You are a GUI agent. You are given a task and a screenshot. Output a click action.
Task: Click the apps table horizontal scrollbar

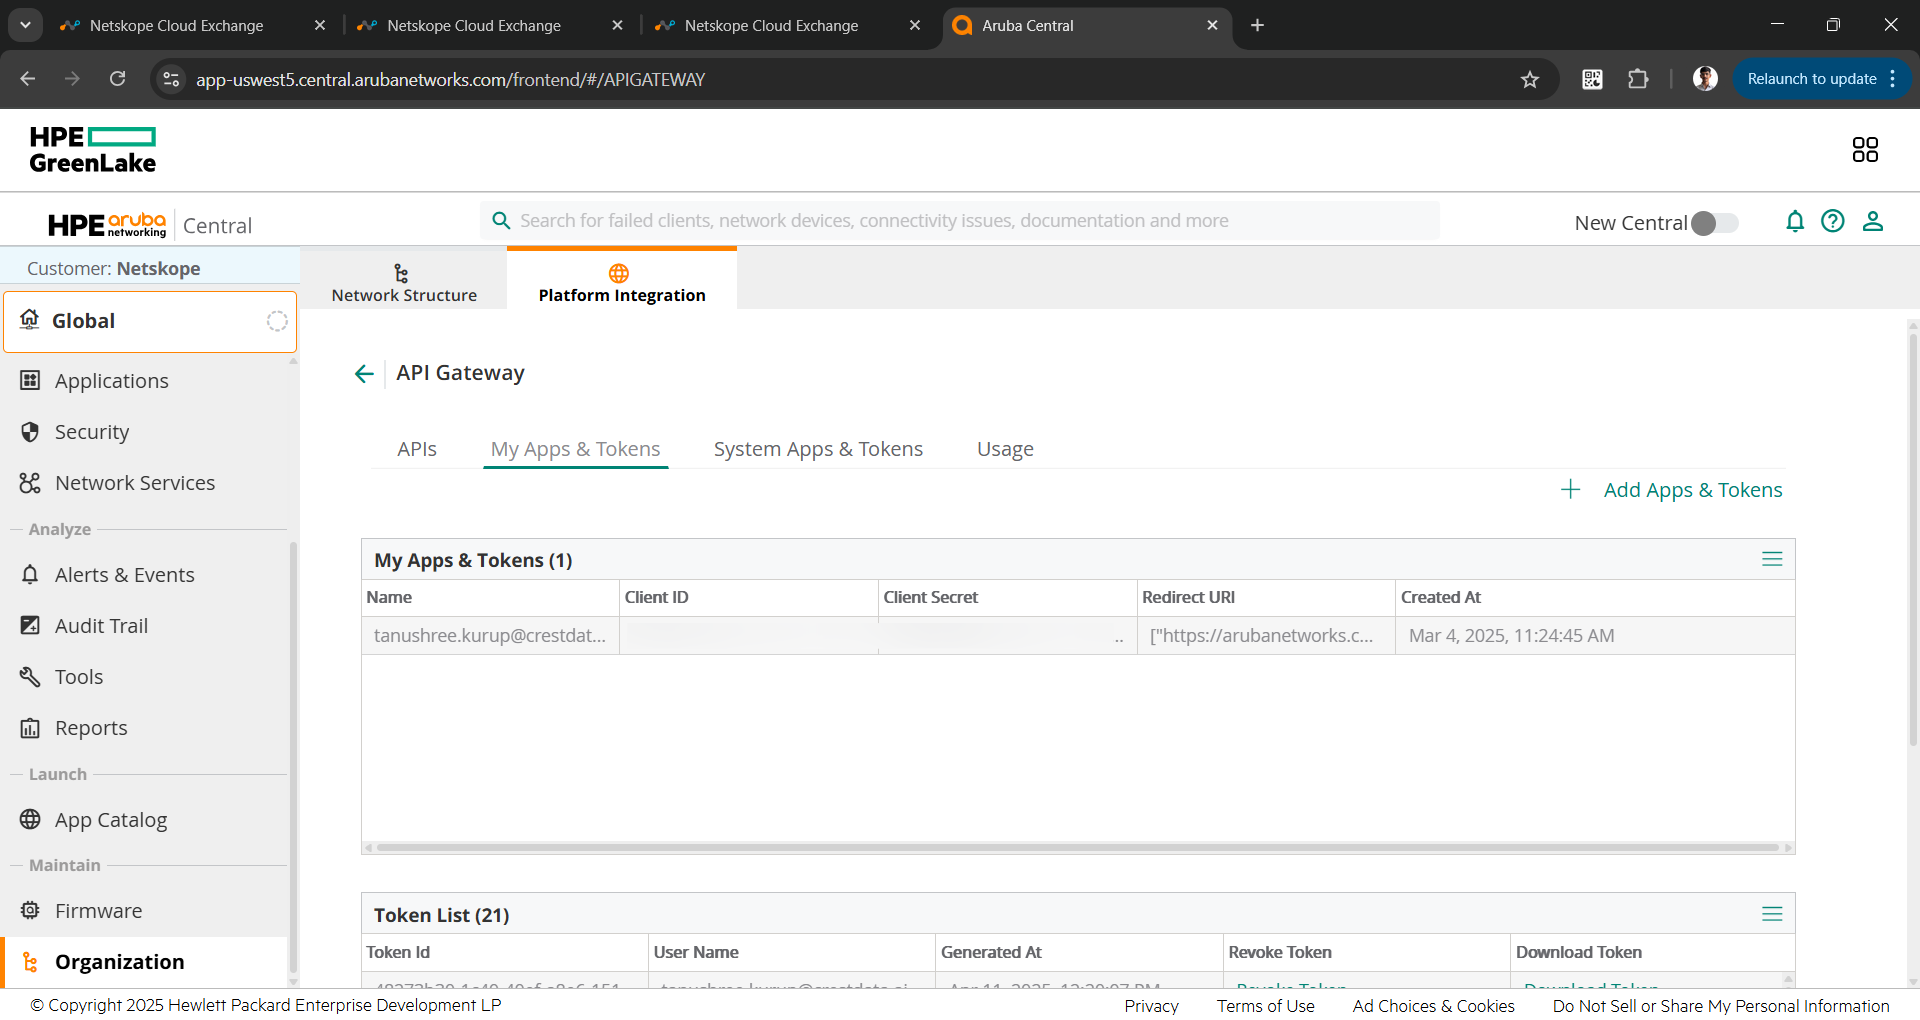point(1078,848)
